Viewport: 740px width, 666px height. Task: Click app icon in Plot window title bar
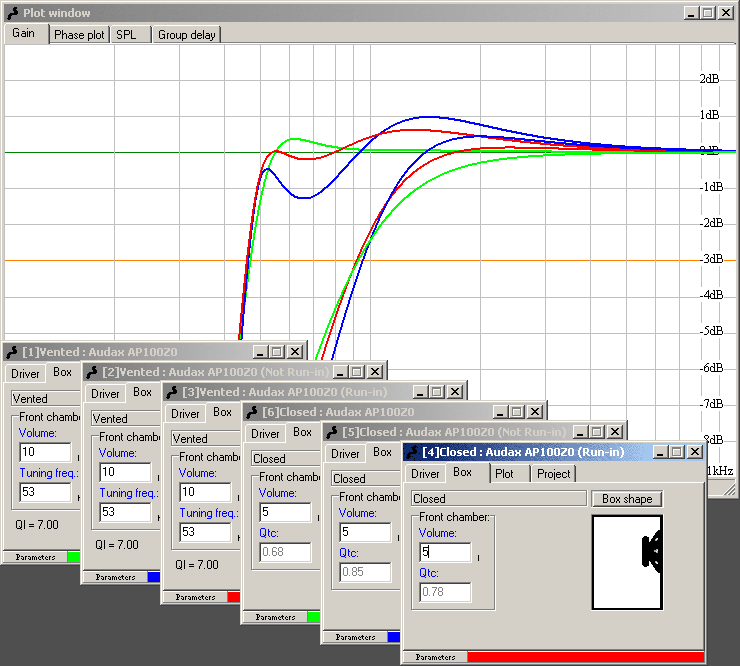(x=13, y=13)
